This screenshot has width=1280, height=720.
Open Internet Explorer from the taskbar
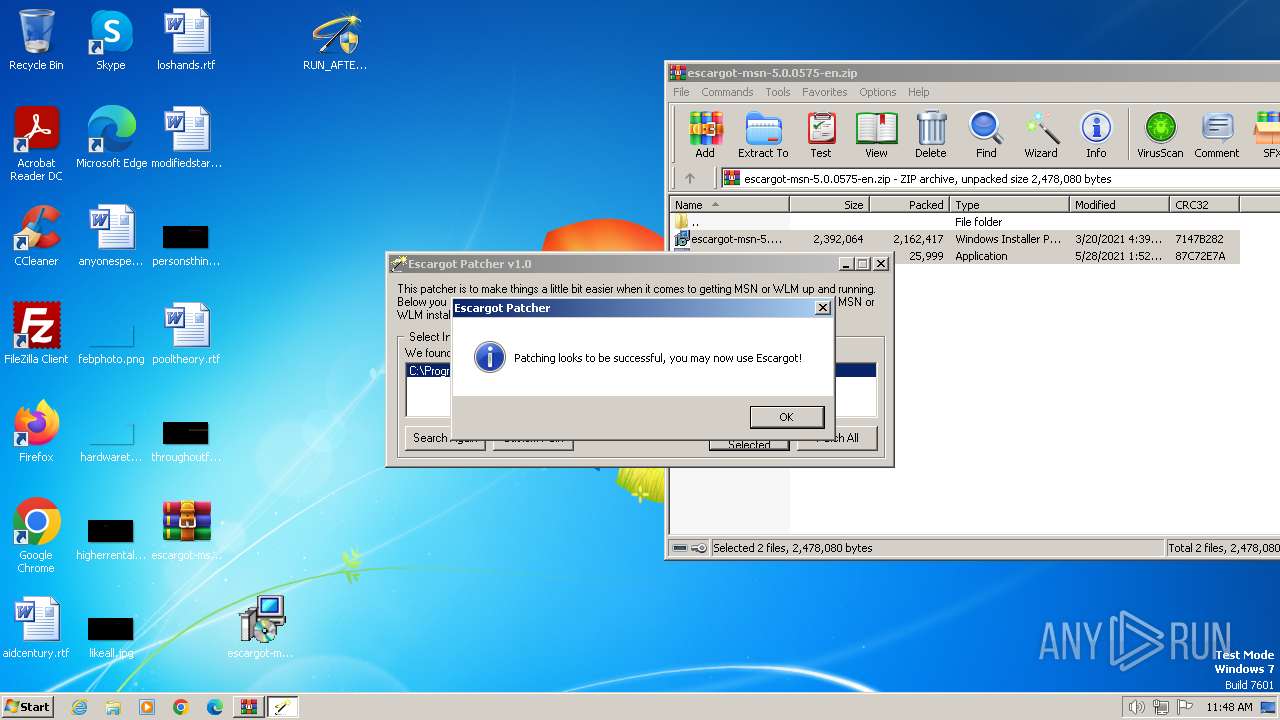tap(79, 707)
